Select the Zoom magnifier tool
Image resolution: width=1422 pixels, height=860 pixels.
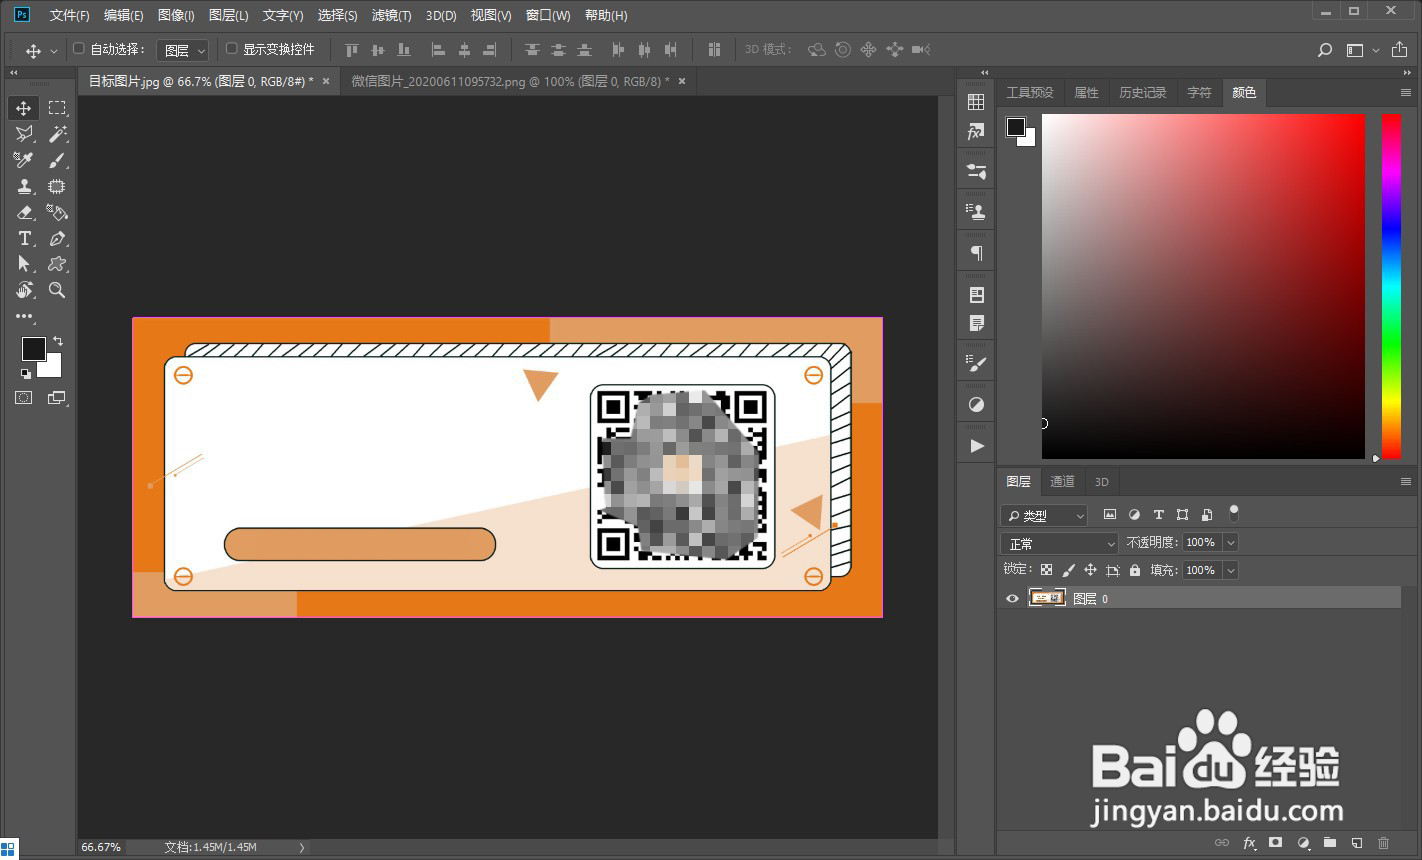tap(57, 290)
